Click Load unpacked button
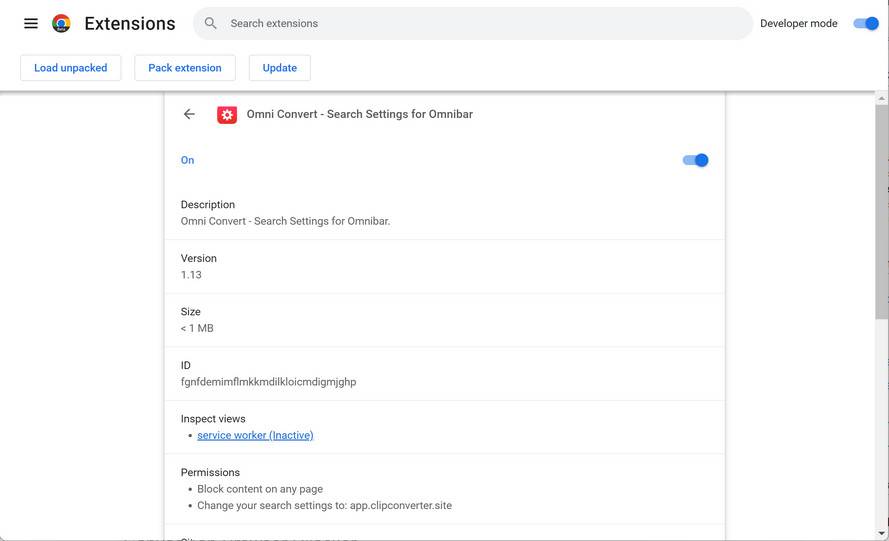The image size is (889, 541). point(70,68)
